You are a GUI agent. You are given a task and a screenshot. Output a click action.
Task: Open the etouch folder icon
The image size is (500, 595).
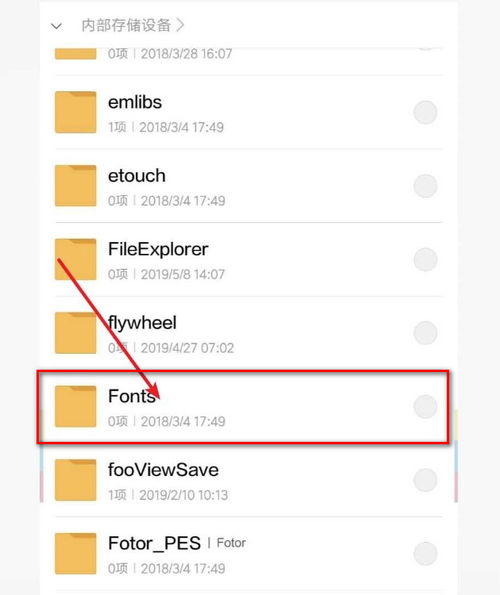pos(75,186)
